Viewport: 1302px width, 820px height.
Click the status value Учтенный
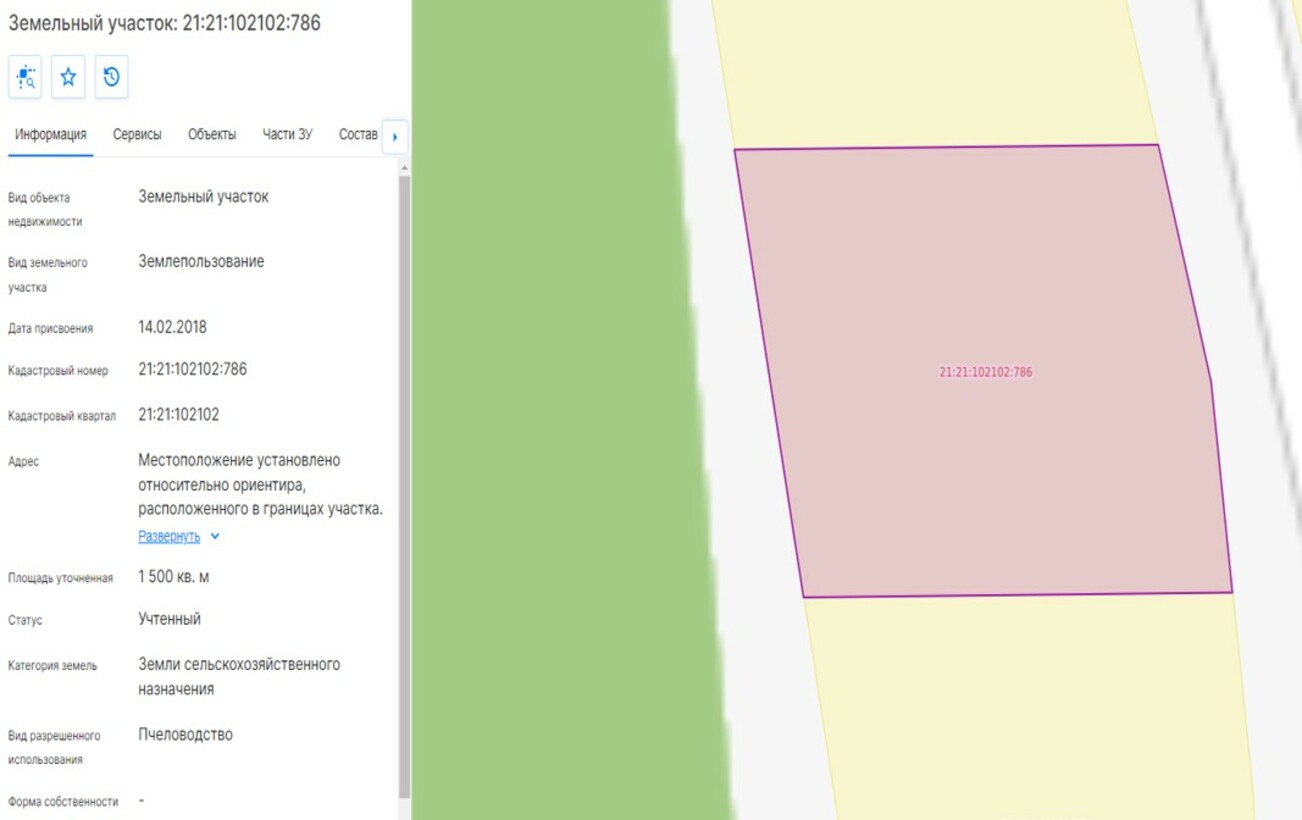point(169,619)
